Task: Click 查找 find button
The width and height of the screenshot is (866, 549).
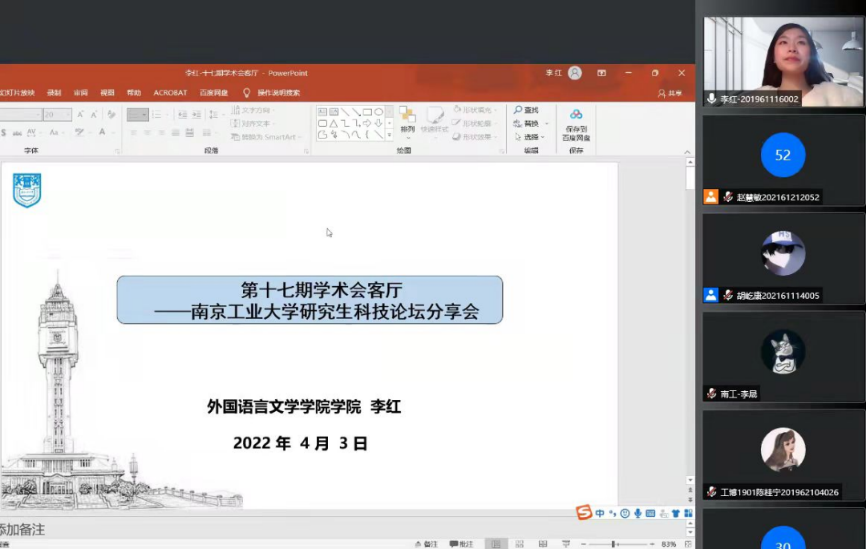Action: click(x=526, y=110)
